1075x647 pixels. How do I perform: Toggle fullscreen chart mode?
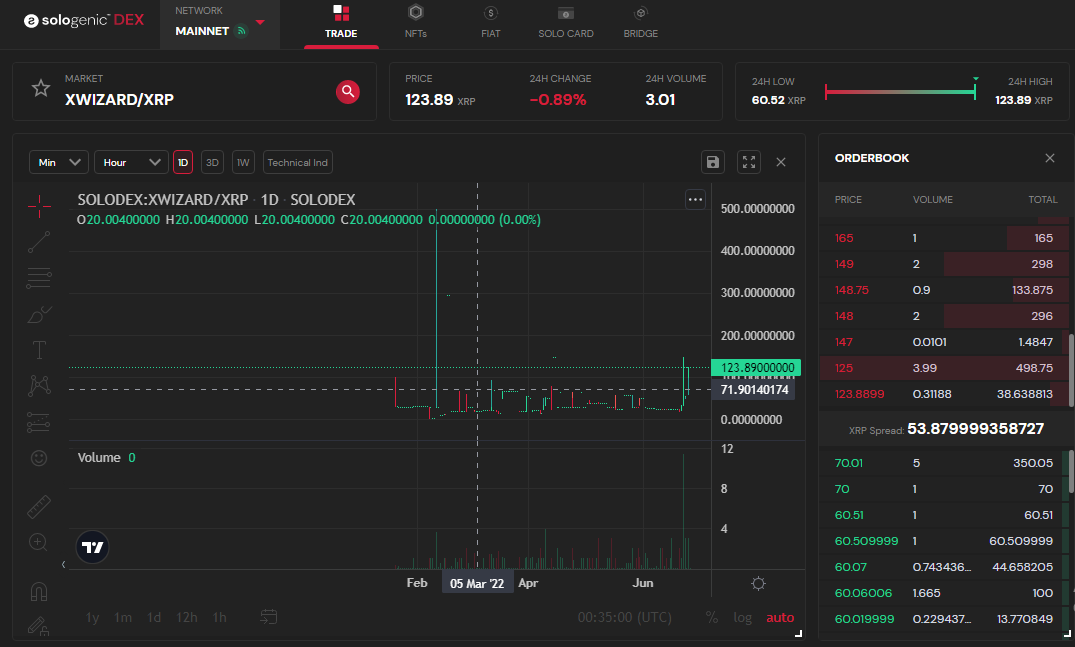pyautogui.click(x=749, y=162)
